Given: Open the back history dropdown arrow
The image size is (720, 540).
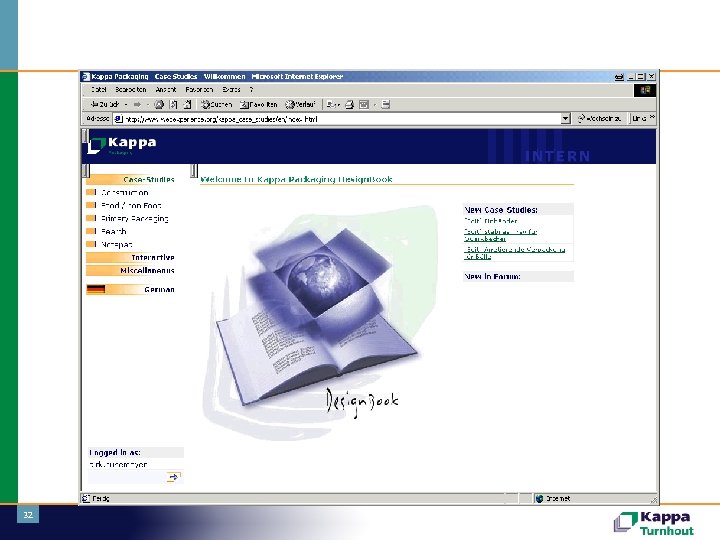Looking at the screenshot, I should click(x=126, y=105).
